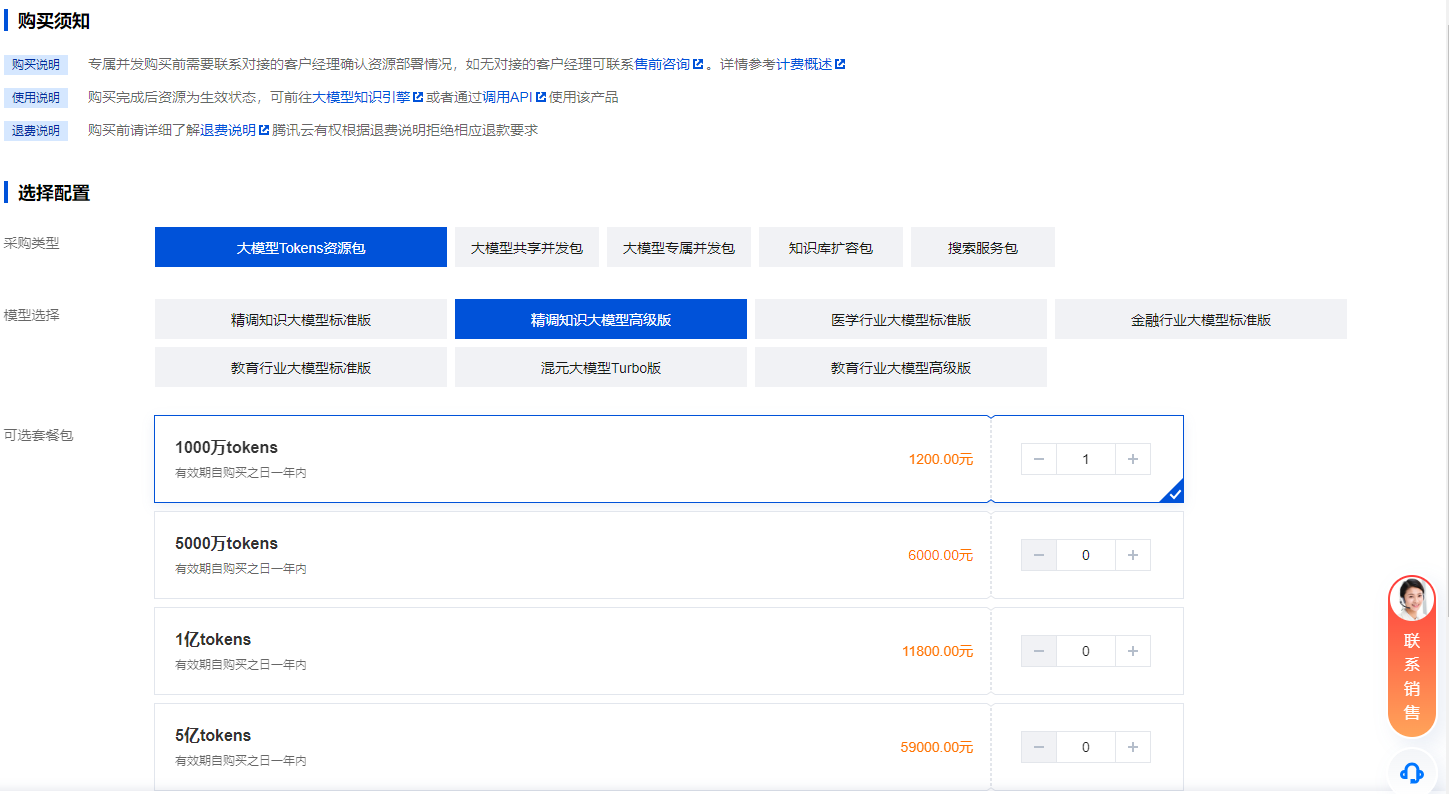Open the 退费说明 link
The width and height of the screenshot is (1449, 794).
click(228, 130)
